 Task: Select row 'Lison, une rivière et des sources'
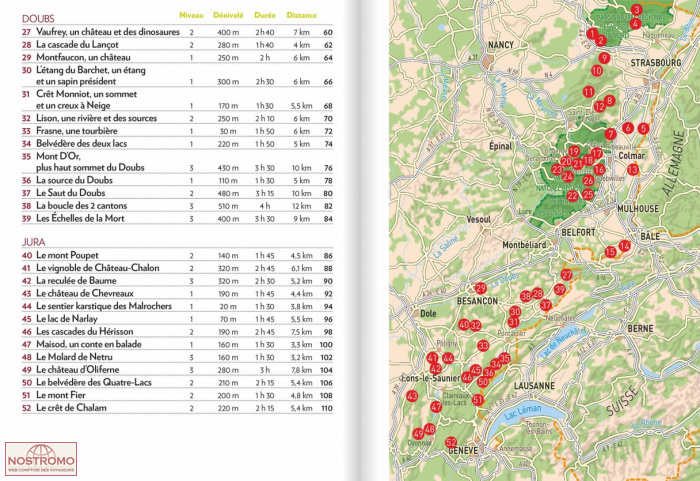177,118
